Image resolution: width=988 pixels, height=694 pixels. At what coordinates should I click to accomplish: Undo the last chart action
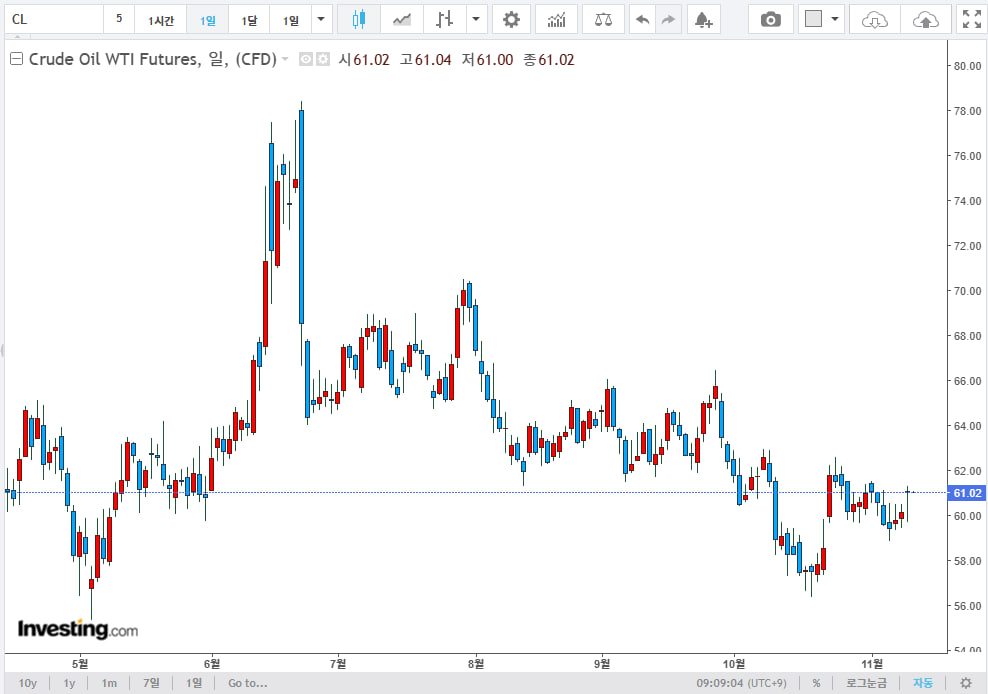pyautogui.click(x=642, y=19)
